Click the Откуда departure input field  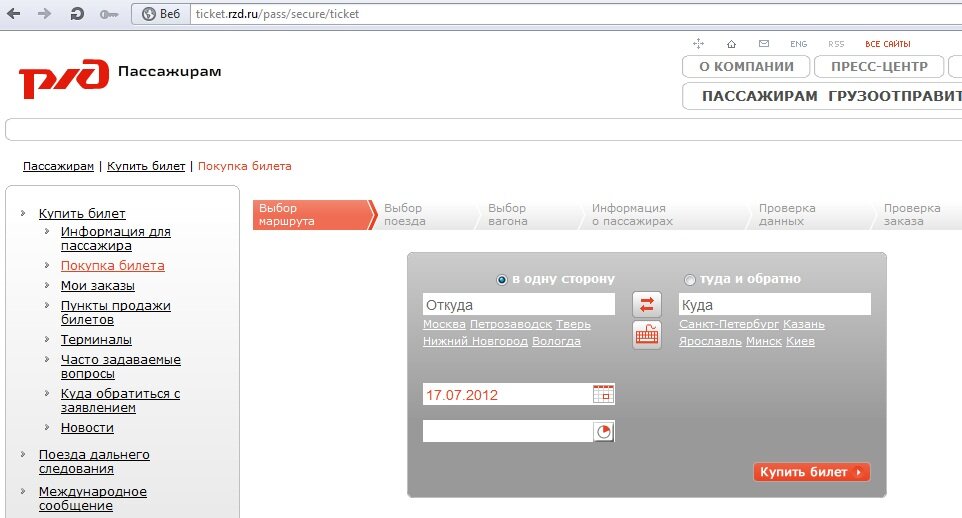tap(518, 304)
